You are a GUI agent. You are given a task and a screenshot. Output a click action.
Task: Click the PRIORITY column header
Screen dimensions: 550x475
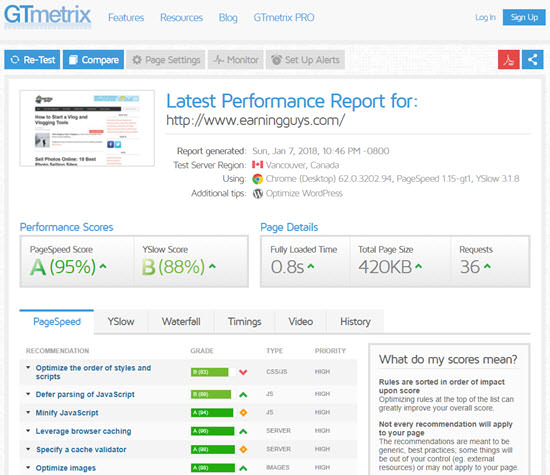pyautogui.click(x=330, y=351)
